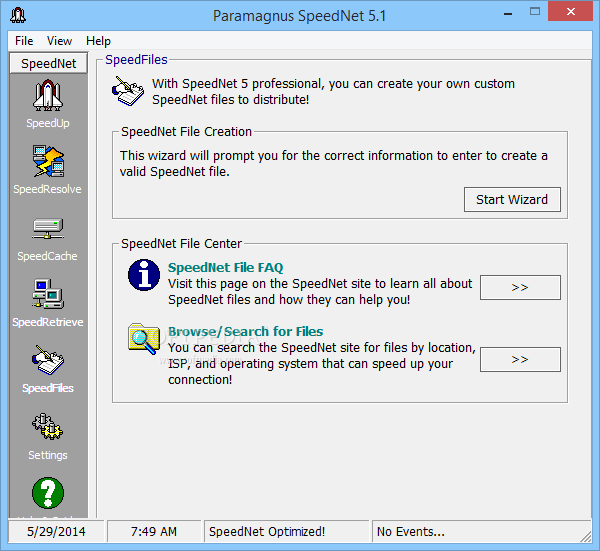Open the Settings gears icon

click(x=47, y=426)
